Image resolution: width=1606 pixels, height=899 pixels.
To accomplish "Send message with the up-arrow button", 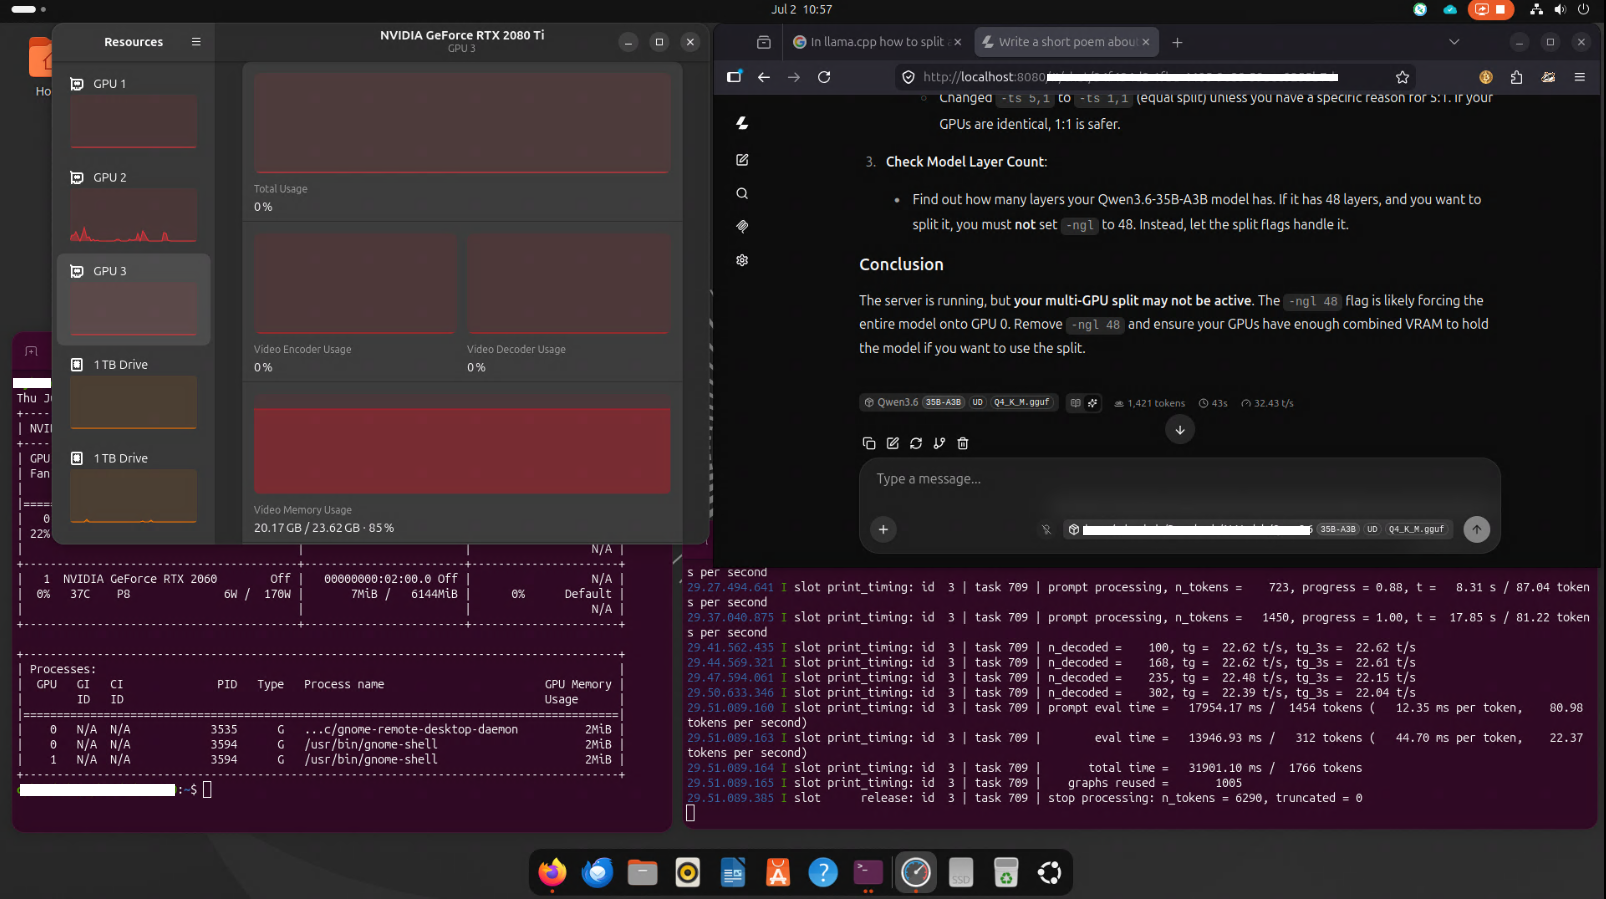I will pos(1476,529).
